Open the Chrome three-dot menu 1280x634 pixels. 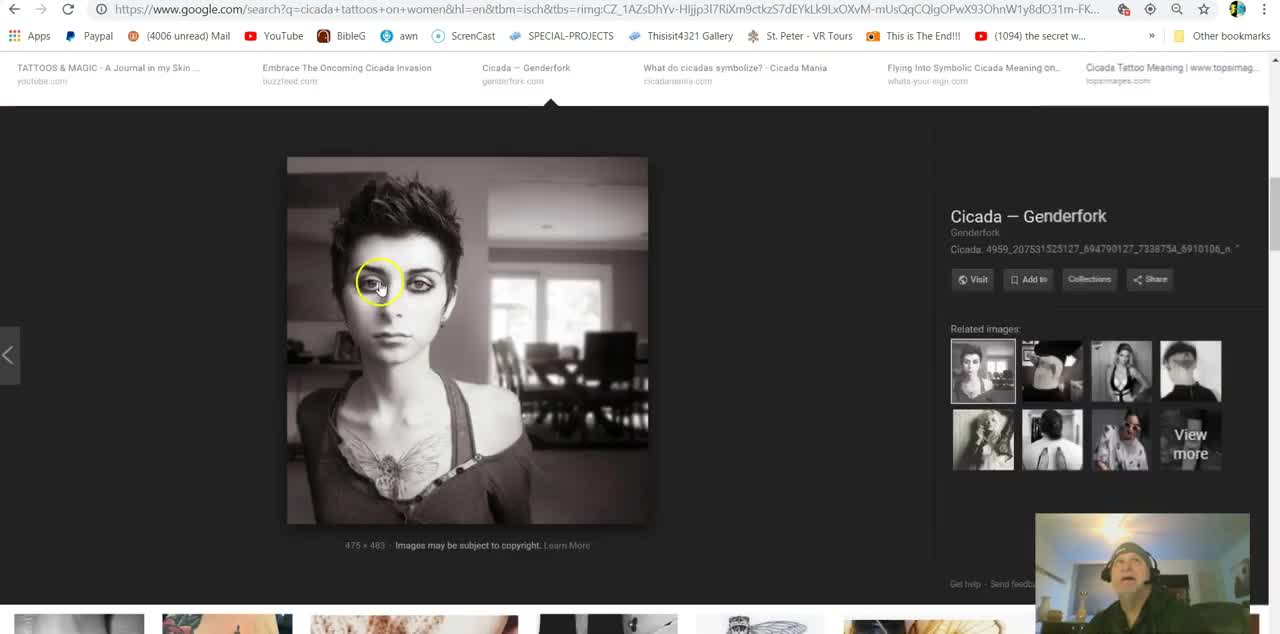click(x=1264, y=9)
